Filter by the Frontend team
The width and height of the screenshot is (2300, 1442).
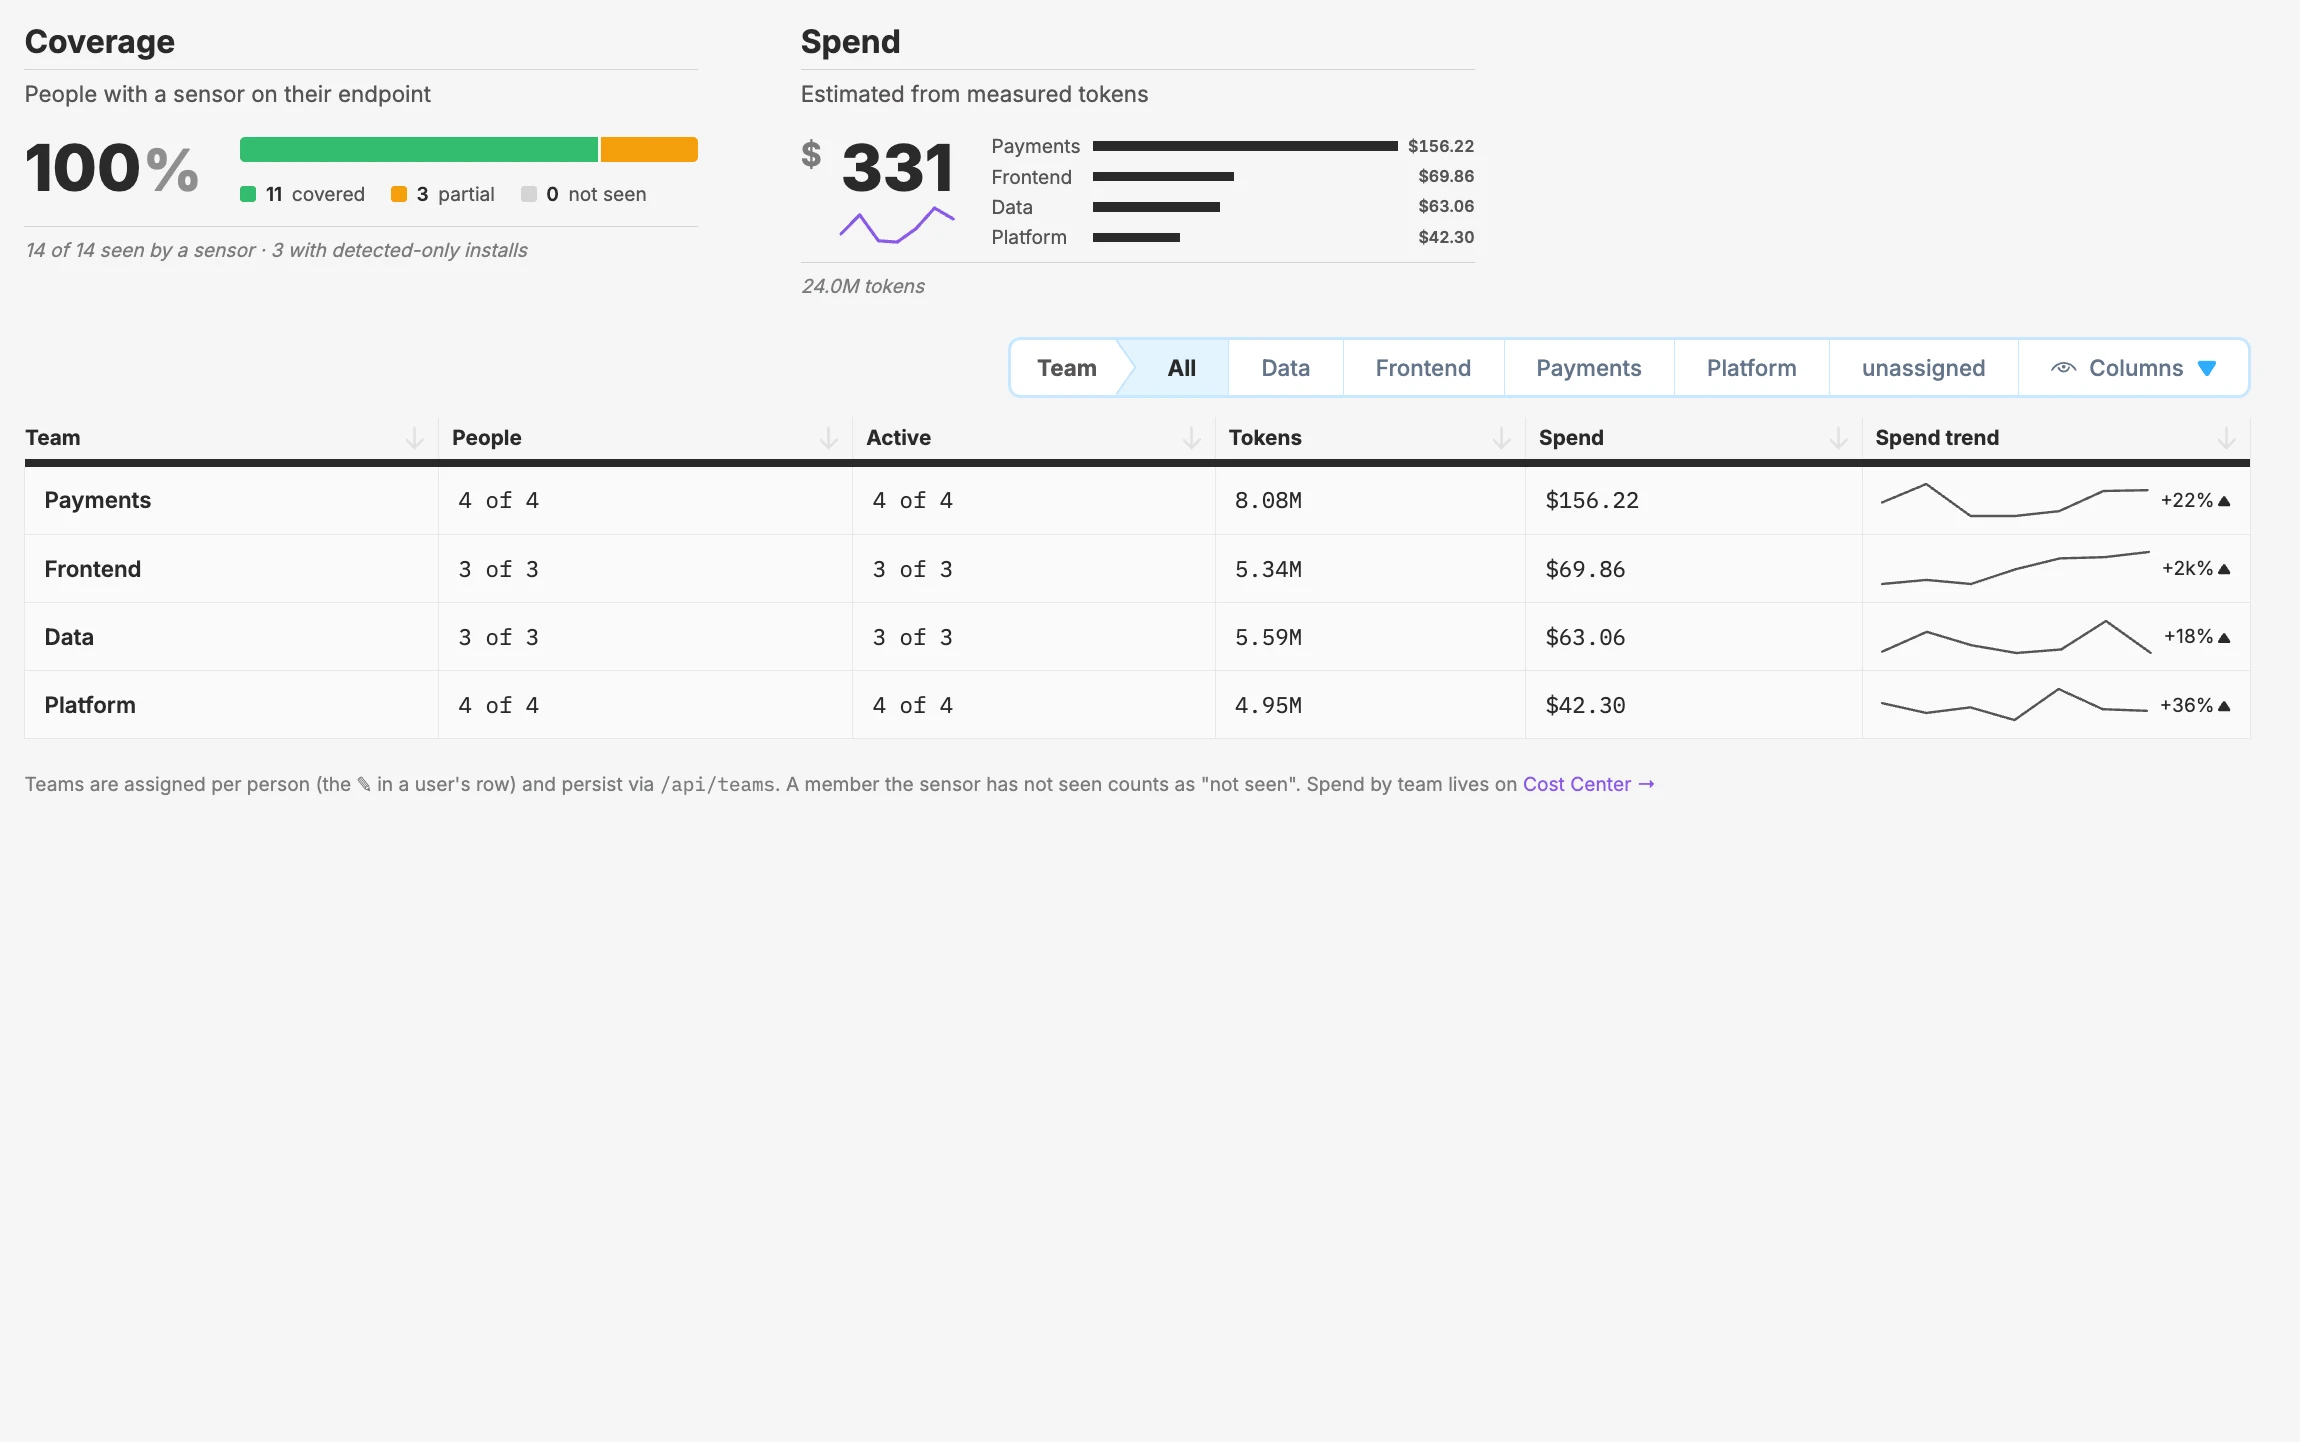[1423, 368]
